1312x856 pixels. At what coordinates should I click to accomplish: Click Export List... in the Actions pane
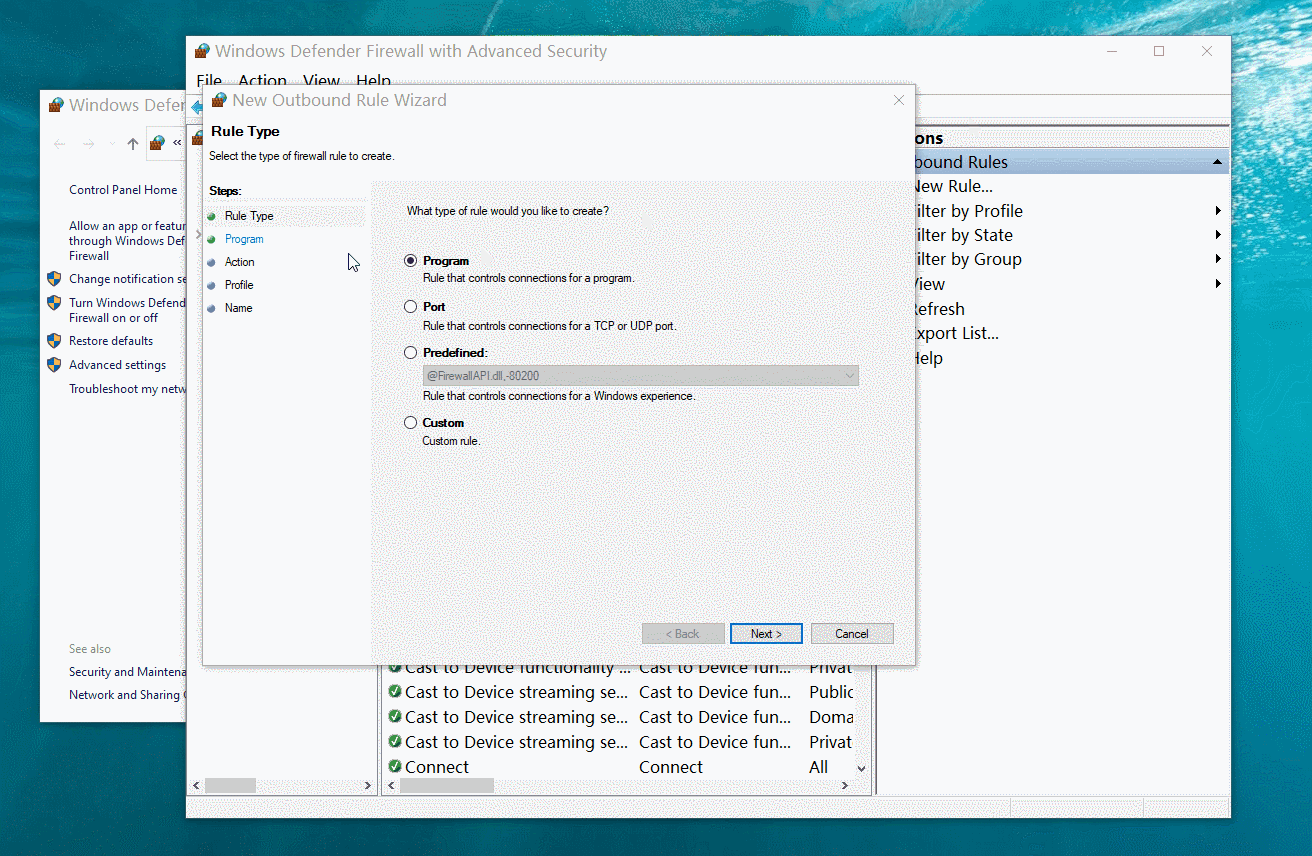click(956, 333)
